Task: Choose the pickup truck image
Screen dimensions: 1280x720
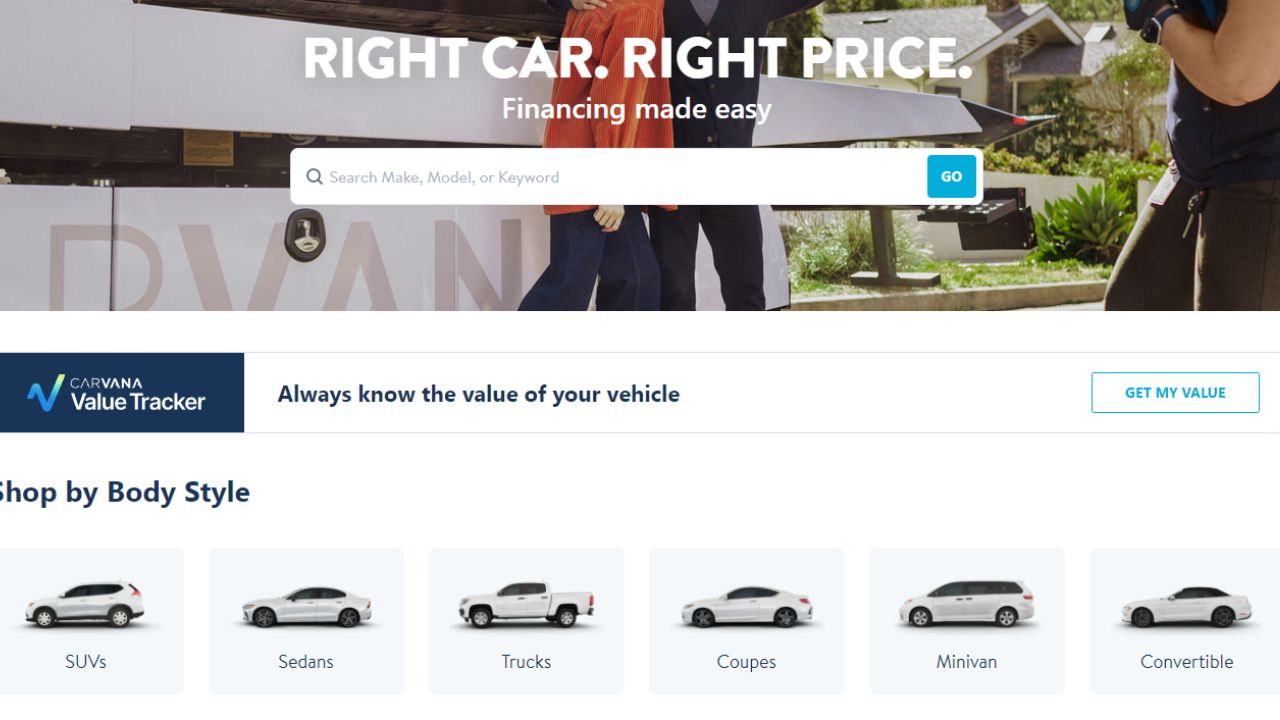Action: pyautogui.click(x=526, y=604)
